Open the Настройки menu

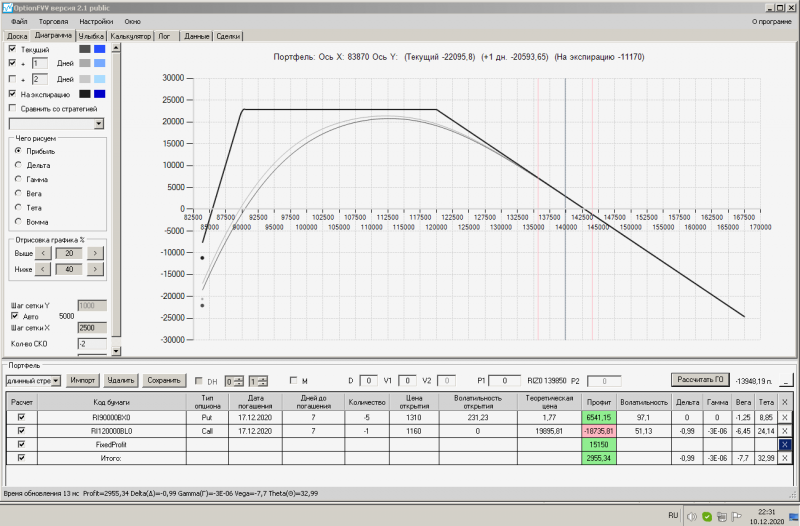(95, 21)
